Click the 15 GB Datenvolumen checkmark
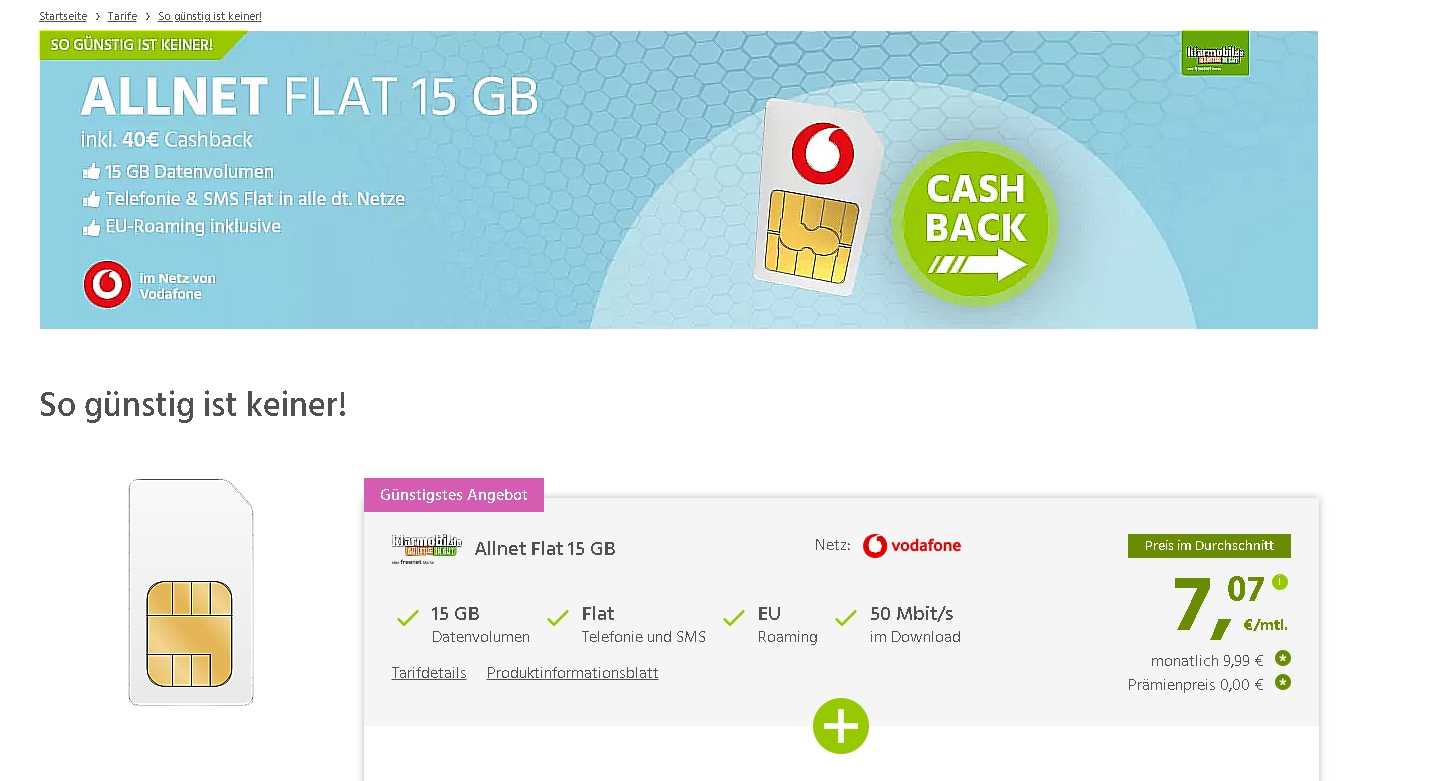Image resolution: width=1436 pixels, height=781 pixels. point(407,618)
